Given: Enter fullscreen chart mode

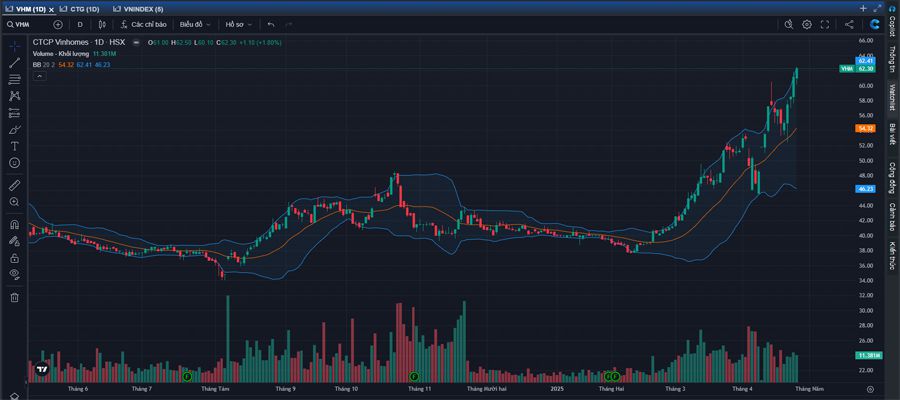Looking at the screenshot, I should 825,24.
